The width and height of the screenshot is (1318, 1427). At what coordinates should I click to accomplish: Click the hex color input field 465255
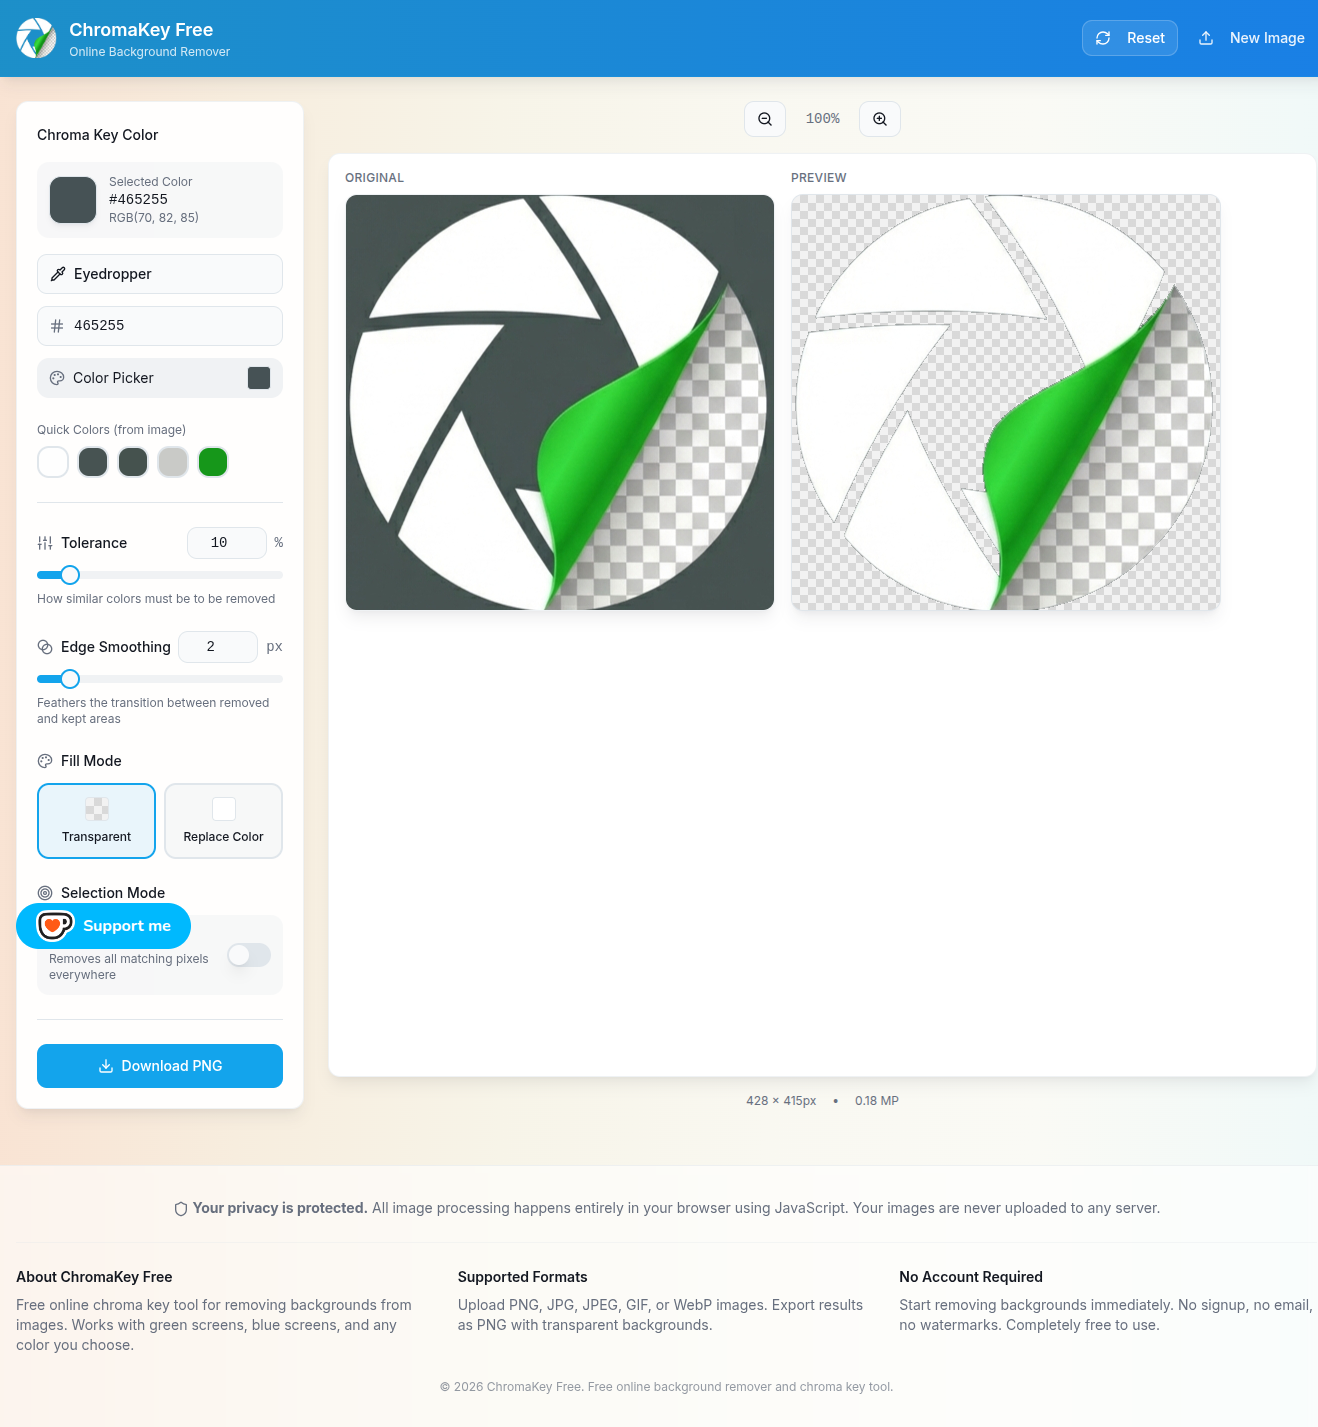160,326
